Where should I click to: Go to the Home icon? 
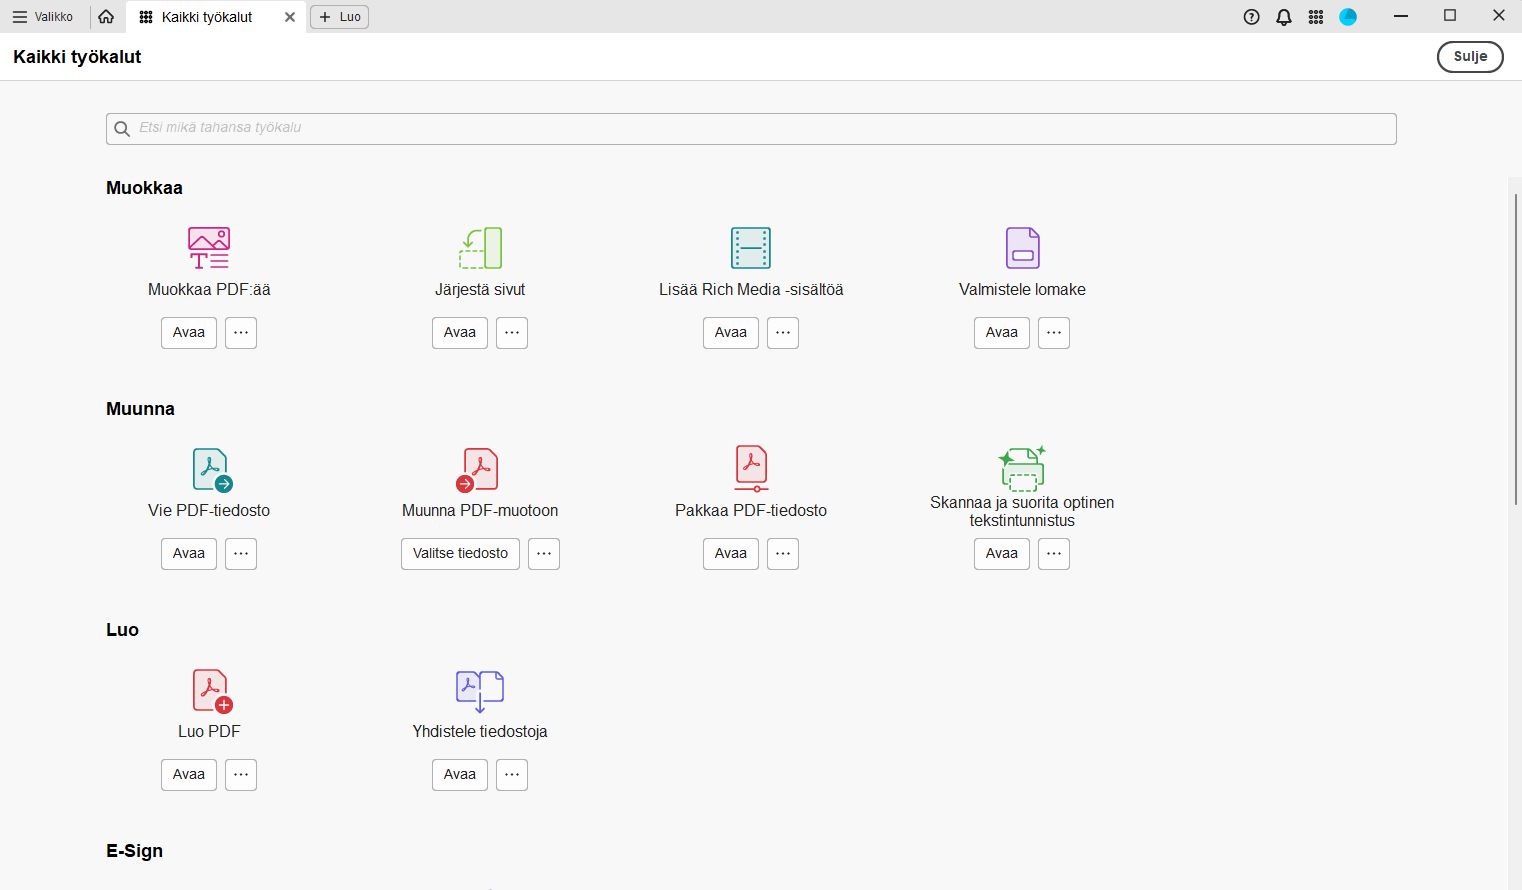(106, 17)
